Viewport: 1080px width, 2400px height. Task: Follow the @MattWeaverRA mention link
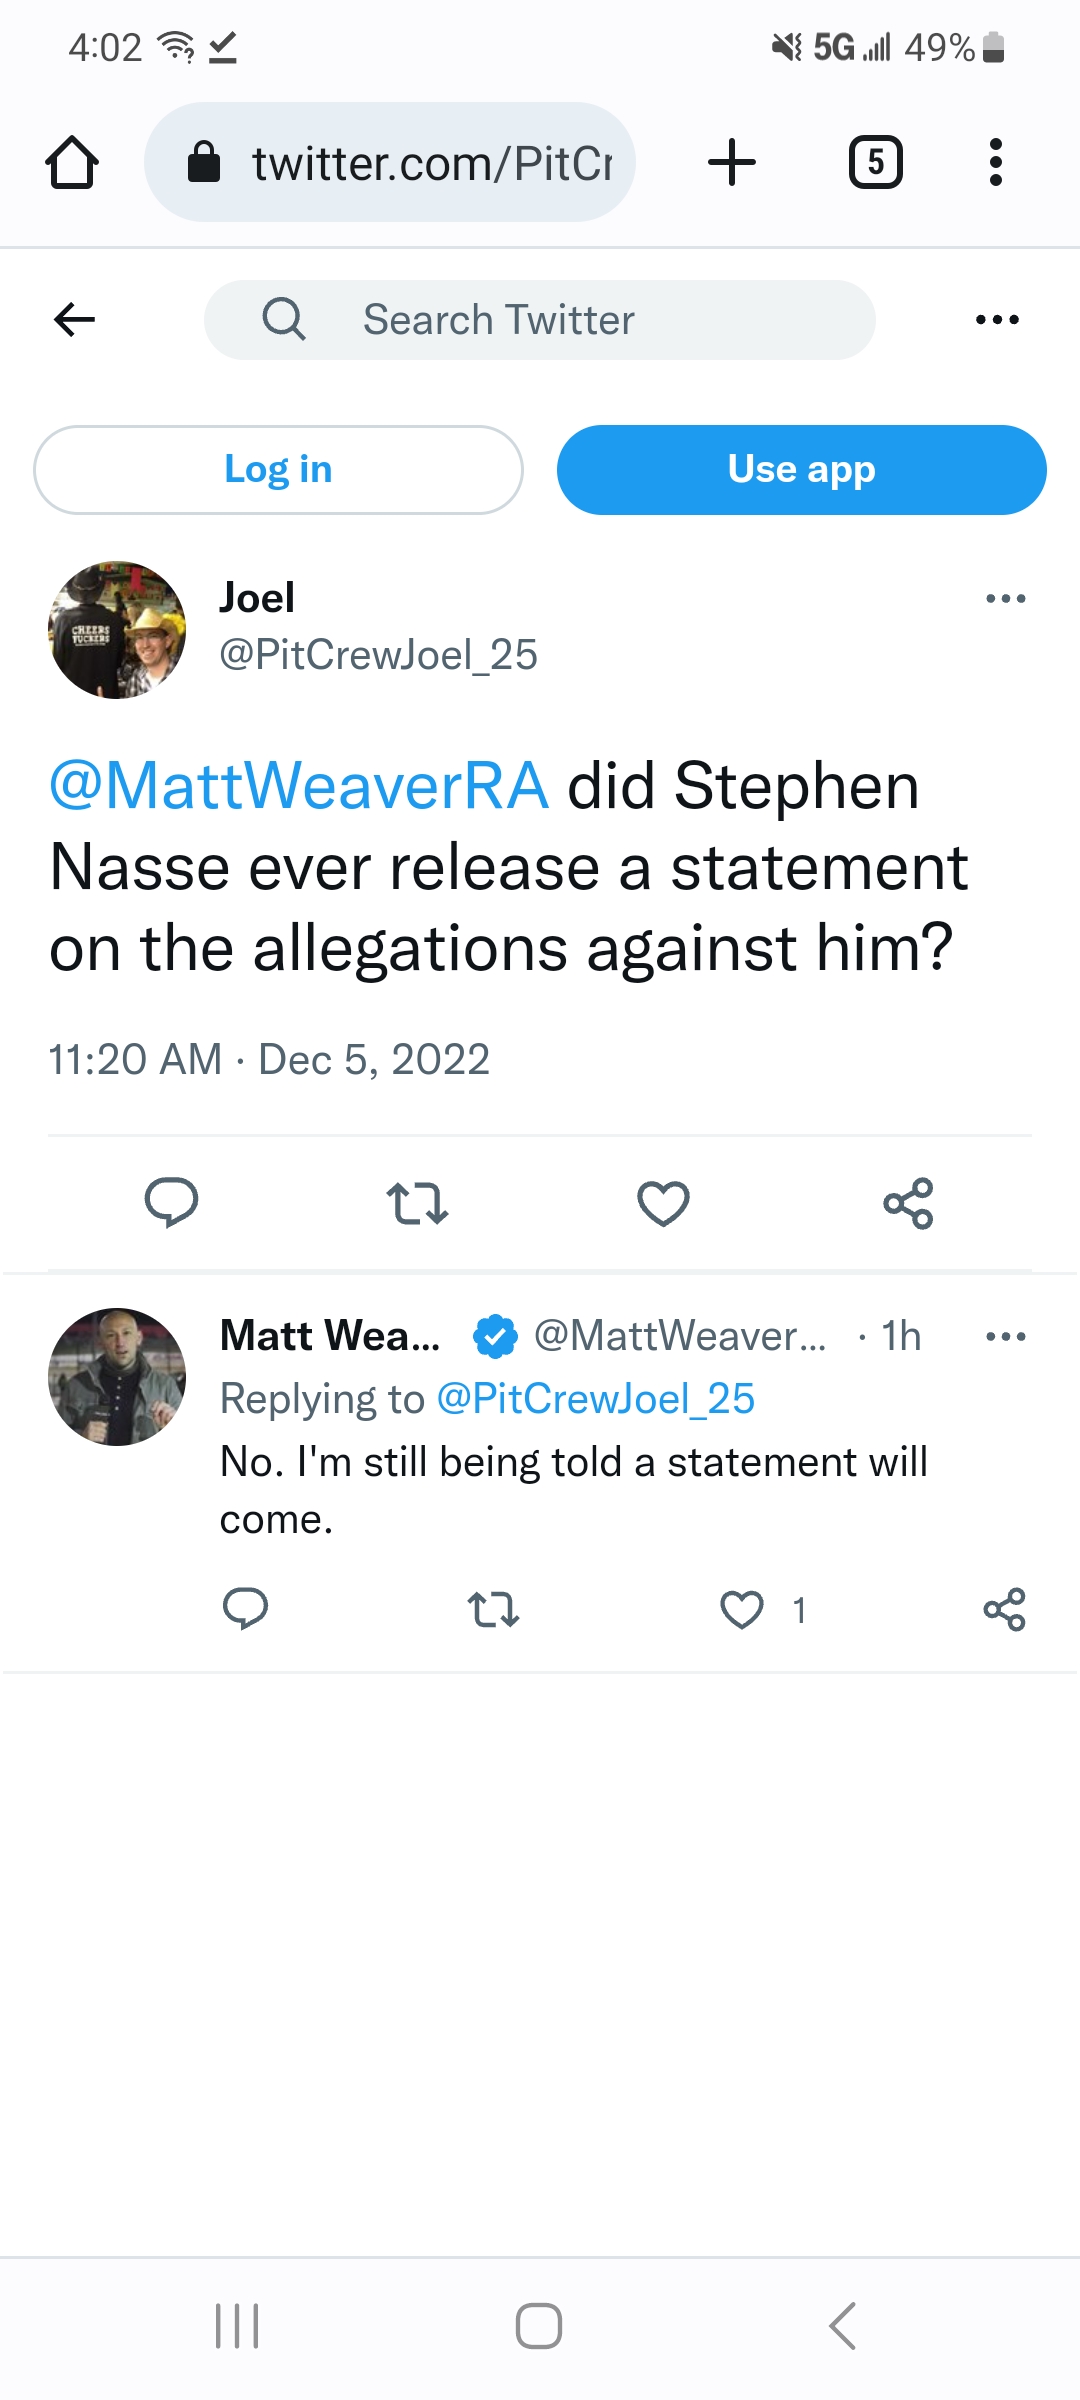(x=299, y=786)
